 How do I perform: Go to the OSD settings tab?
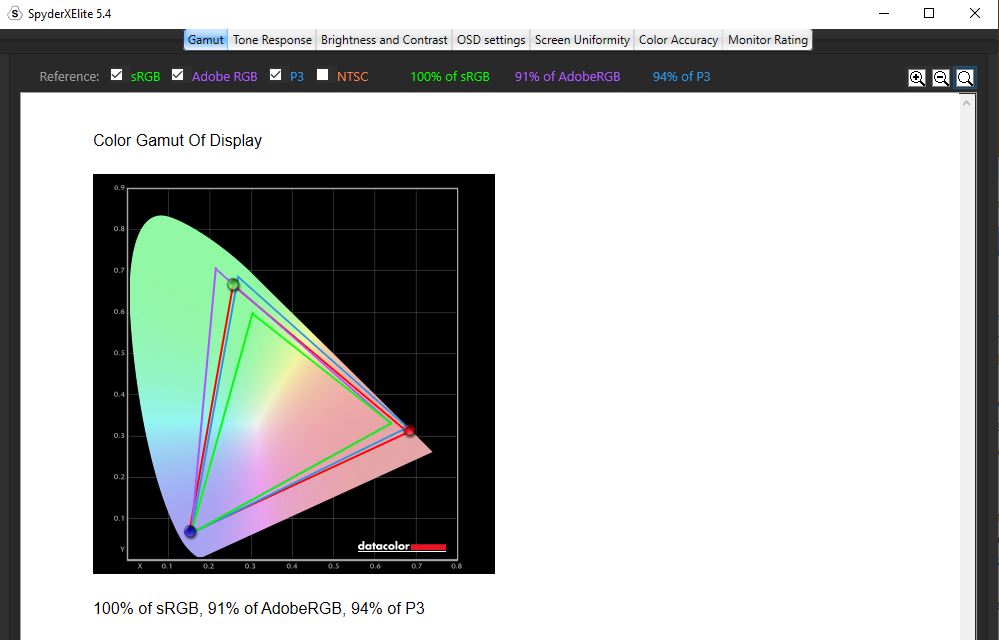pos(491,40)
